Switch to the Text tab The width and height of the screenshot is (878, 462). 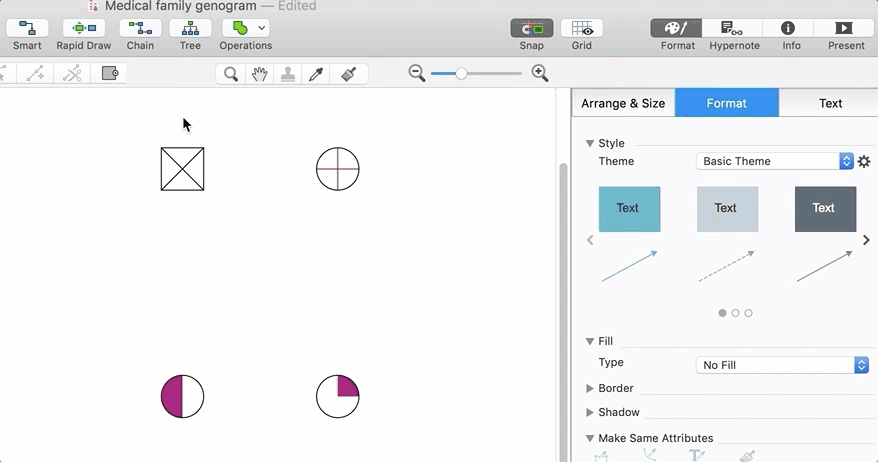click(830, 103)
